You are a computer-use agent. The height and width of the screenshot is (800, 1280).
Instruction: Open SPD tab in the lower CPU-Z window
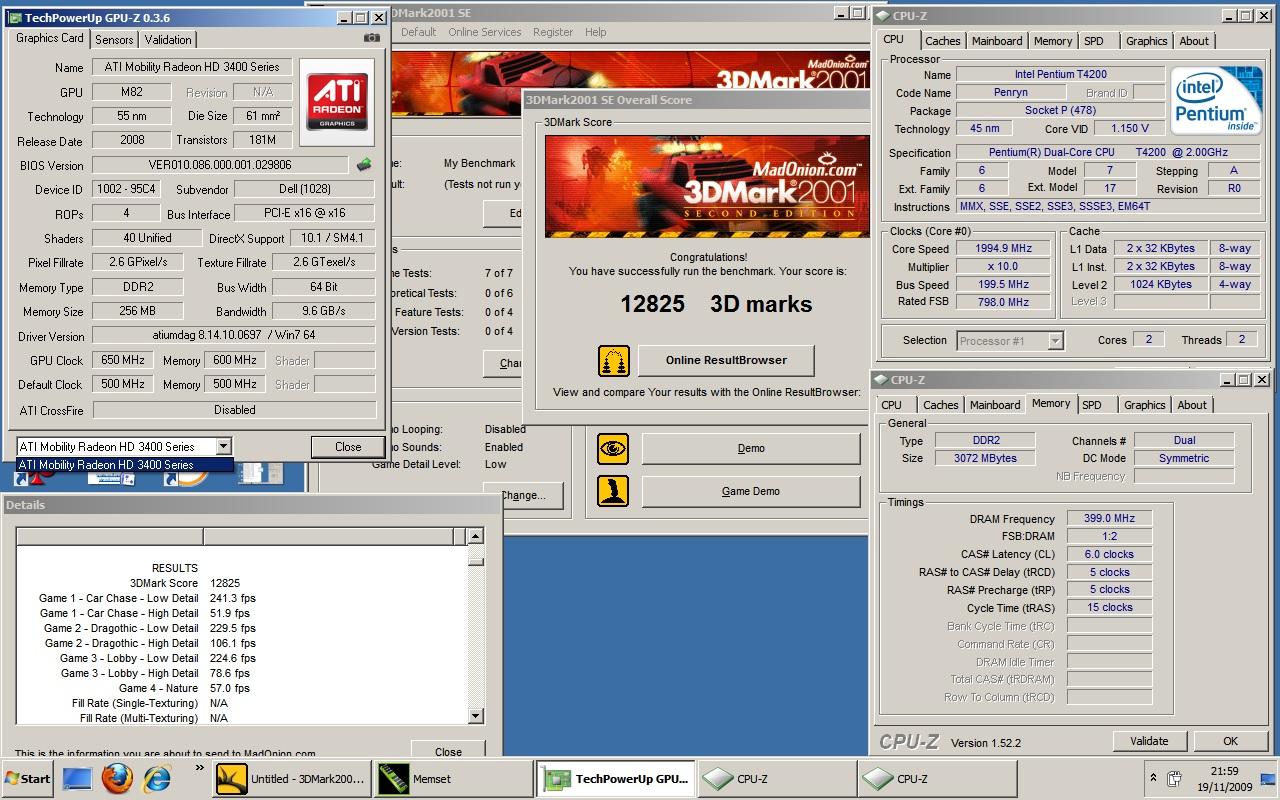point(1092,405)
